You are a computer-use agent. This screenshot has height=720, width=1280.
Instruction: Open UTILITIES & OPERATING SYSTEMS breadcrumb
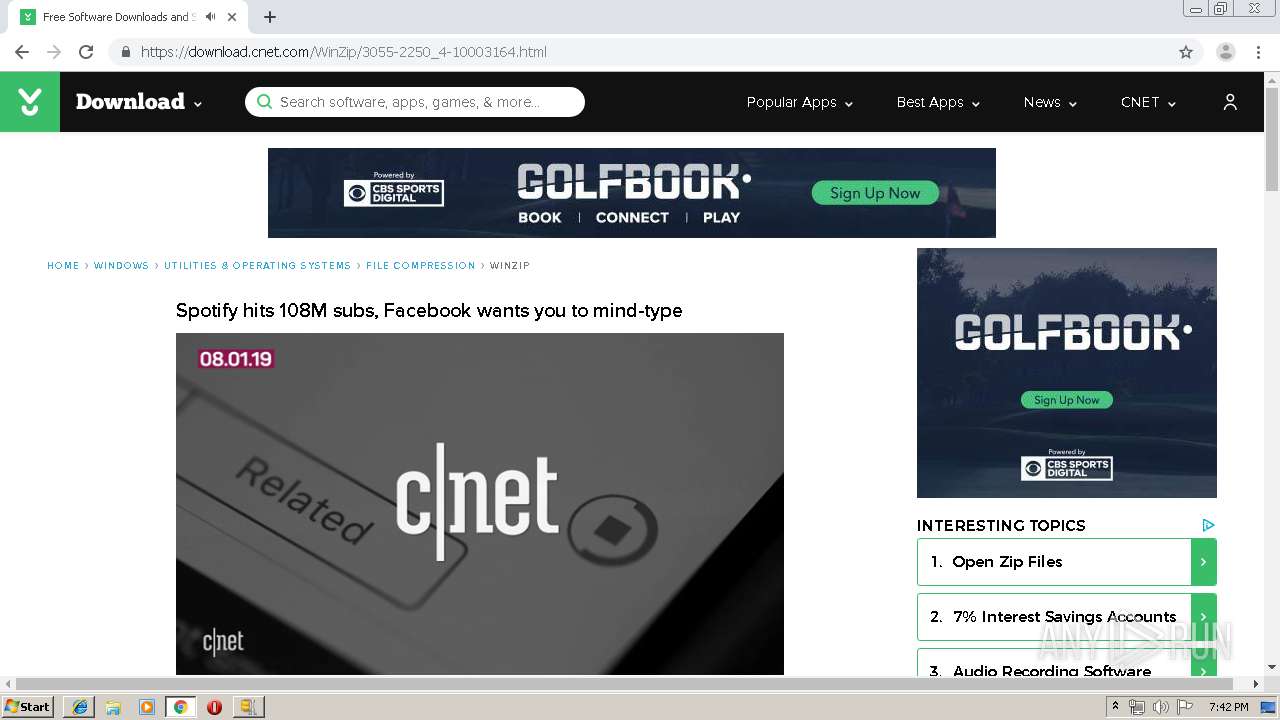[258, 266]
